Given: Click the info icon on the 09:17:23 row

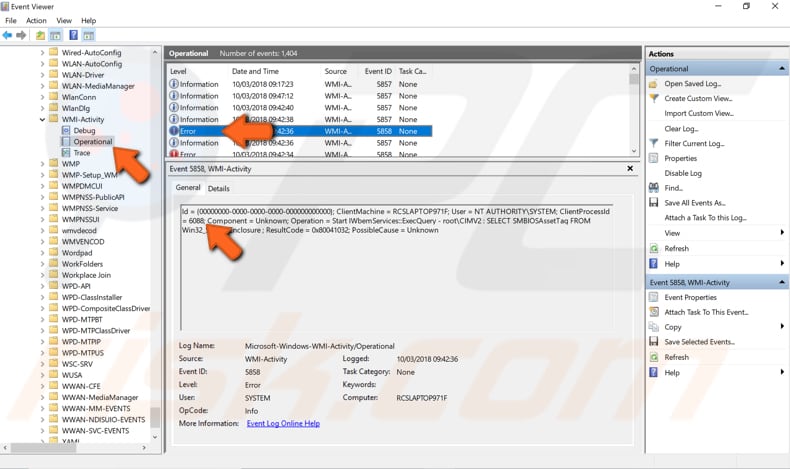Looking at the screenshot, I should (x=174, y=84).
